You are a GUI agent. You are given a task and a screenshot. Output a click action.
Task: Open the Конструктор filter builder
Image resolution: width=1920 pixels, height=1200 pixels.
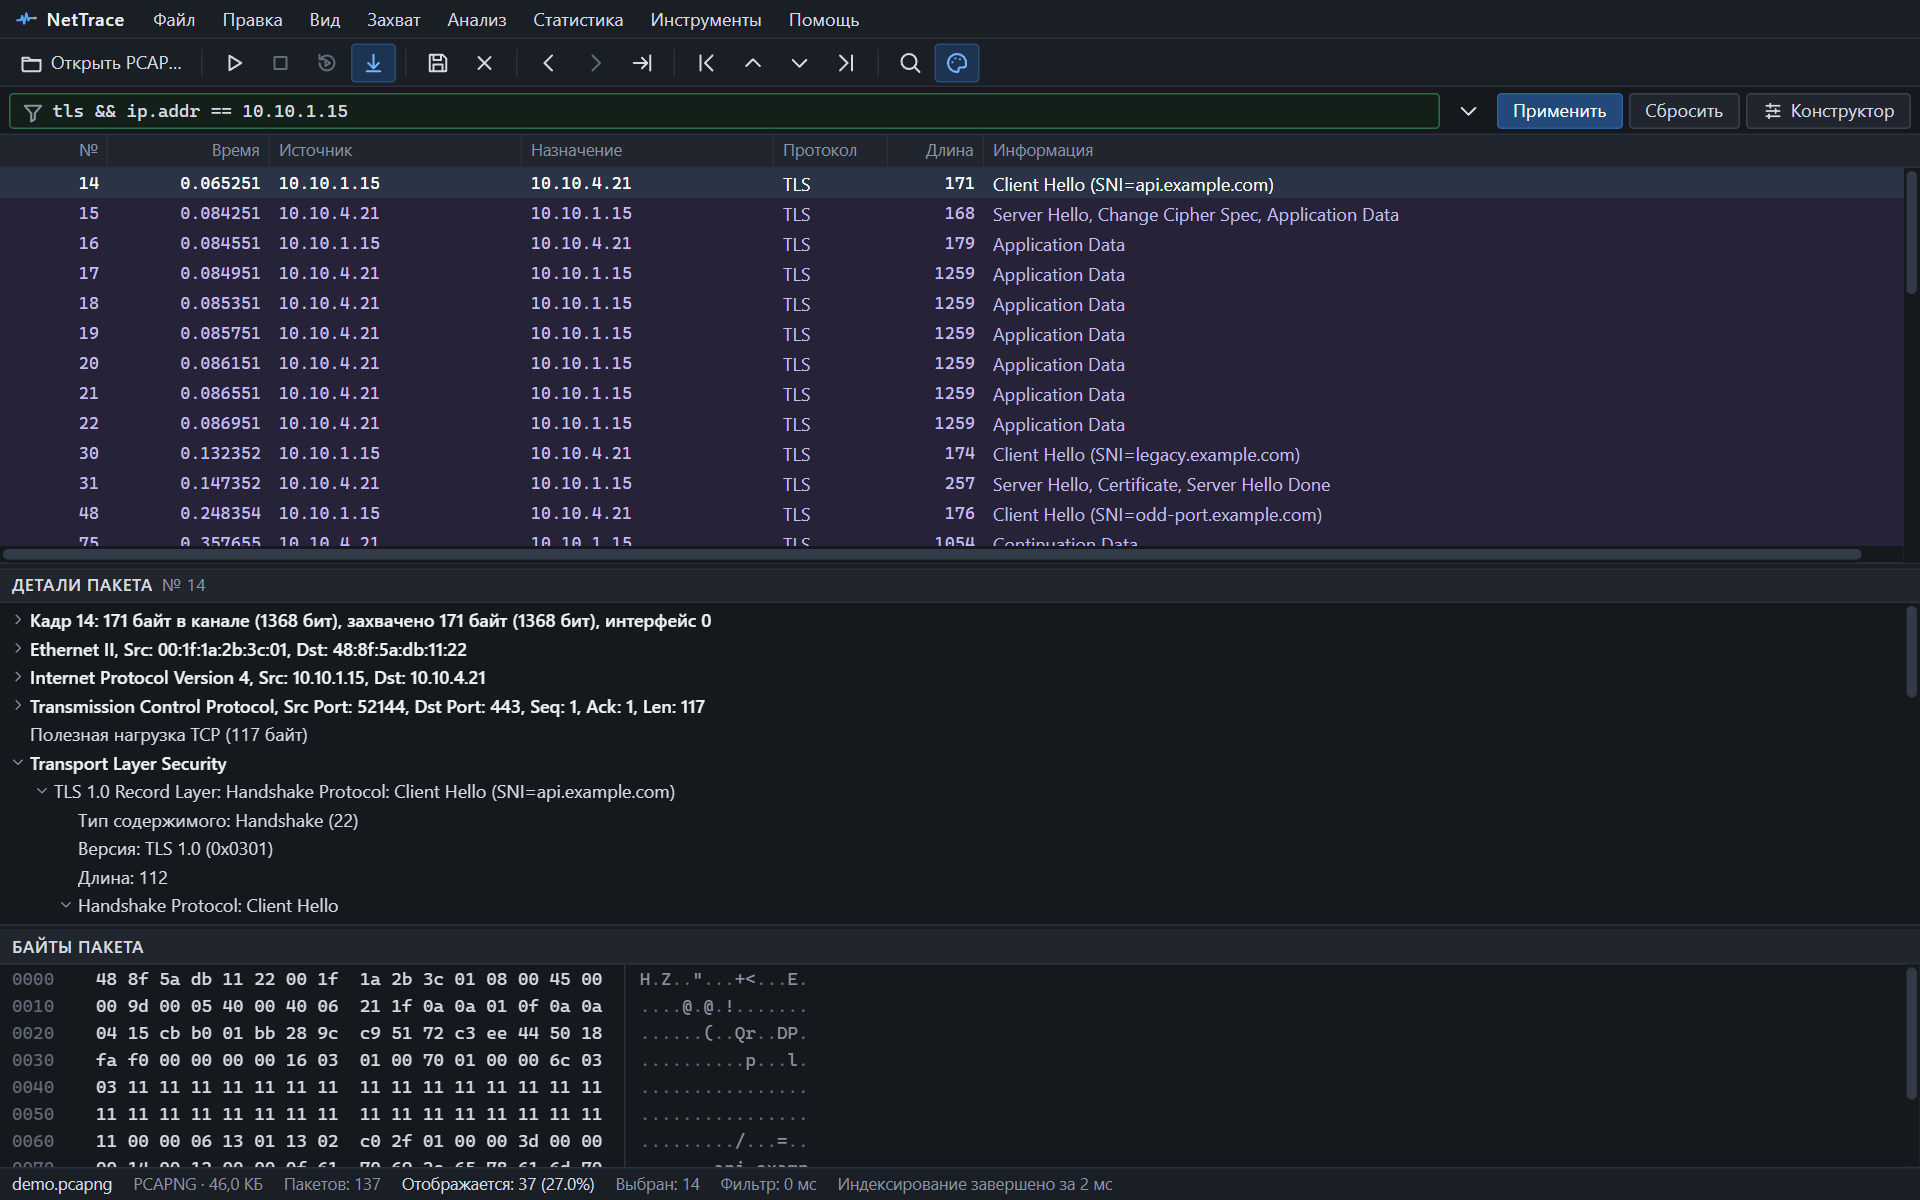(1828, 111)
